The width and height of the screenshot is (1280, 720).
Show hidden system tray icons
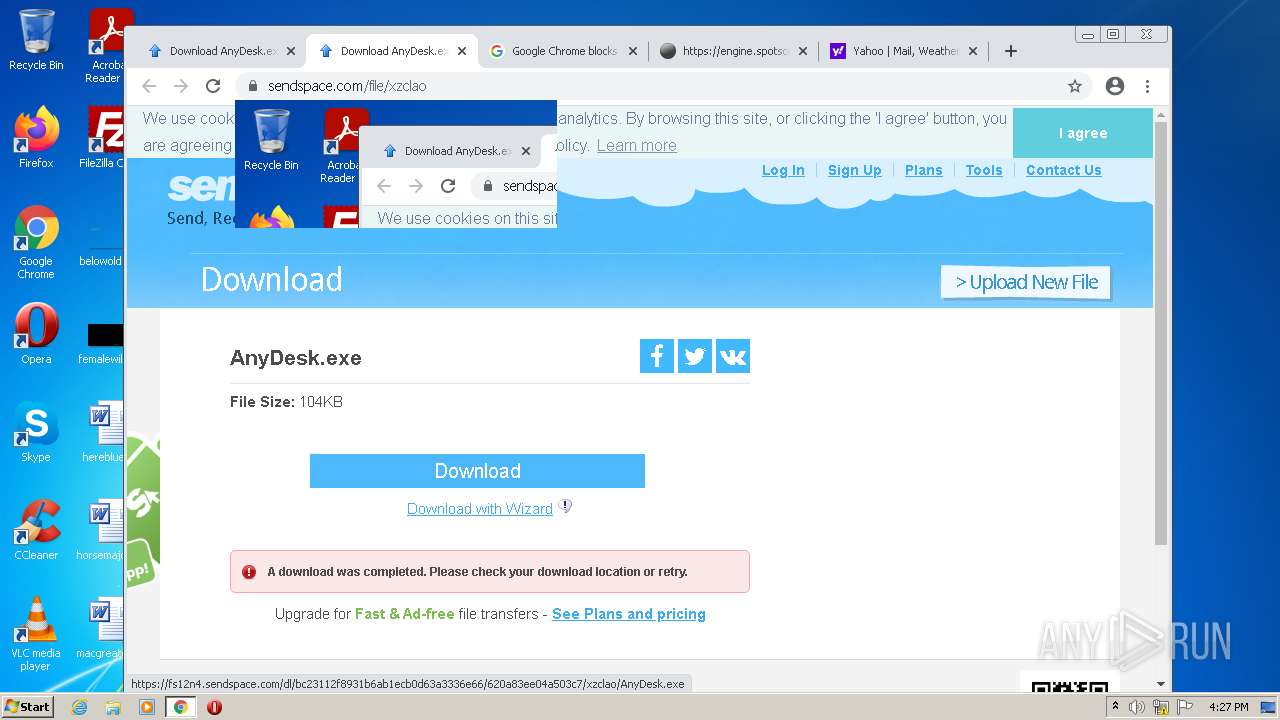[1115, 707]
